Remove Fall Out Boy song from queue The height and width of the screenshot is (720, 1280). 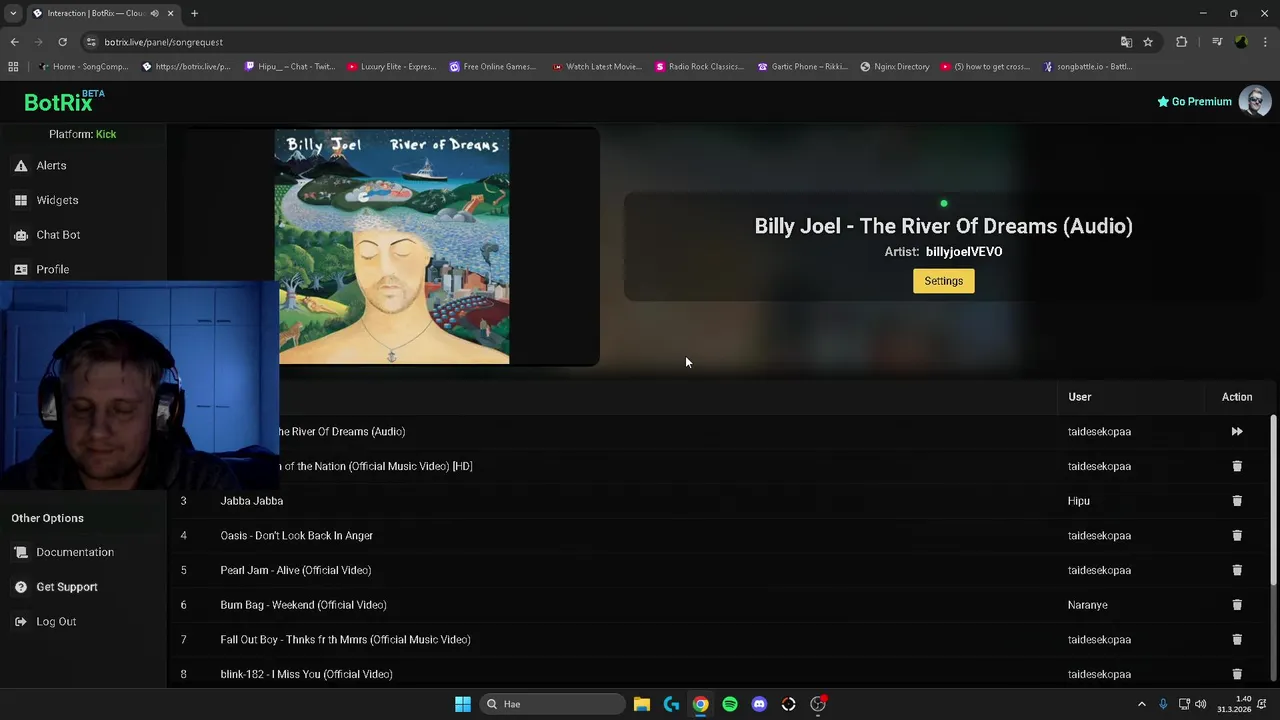[x=1237, y=640]
